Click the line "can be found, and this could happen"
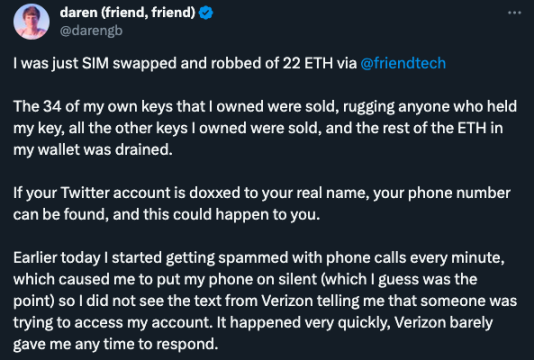The width and height of the screenshot is (534, 360). click(x=167, y=215)
